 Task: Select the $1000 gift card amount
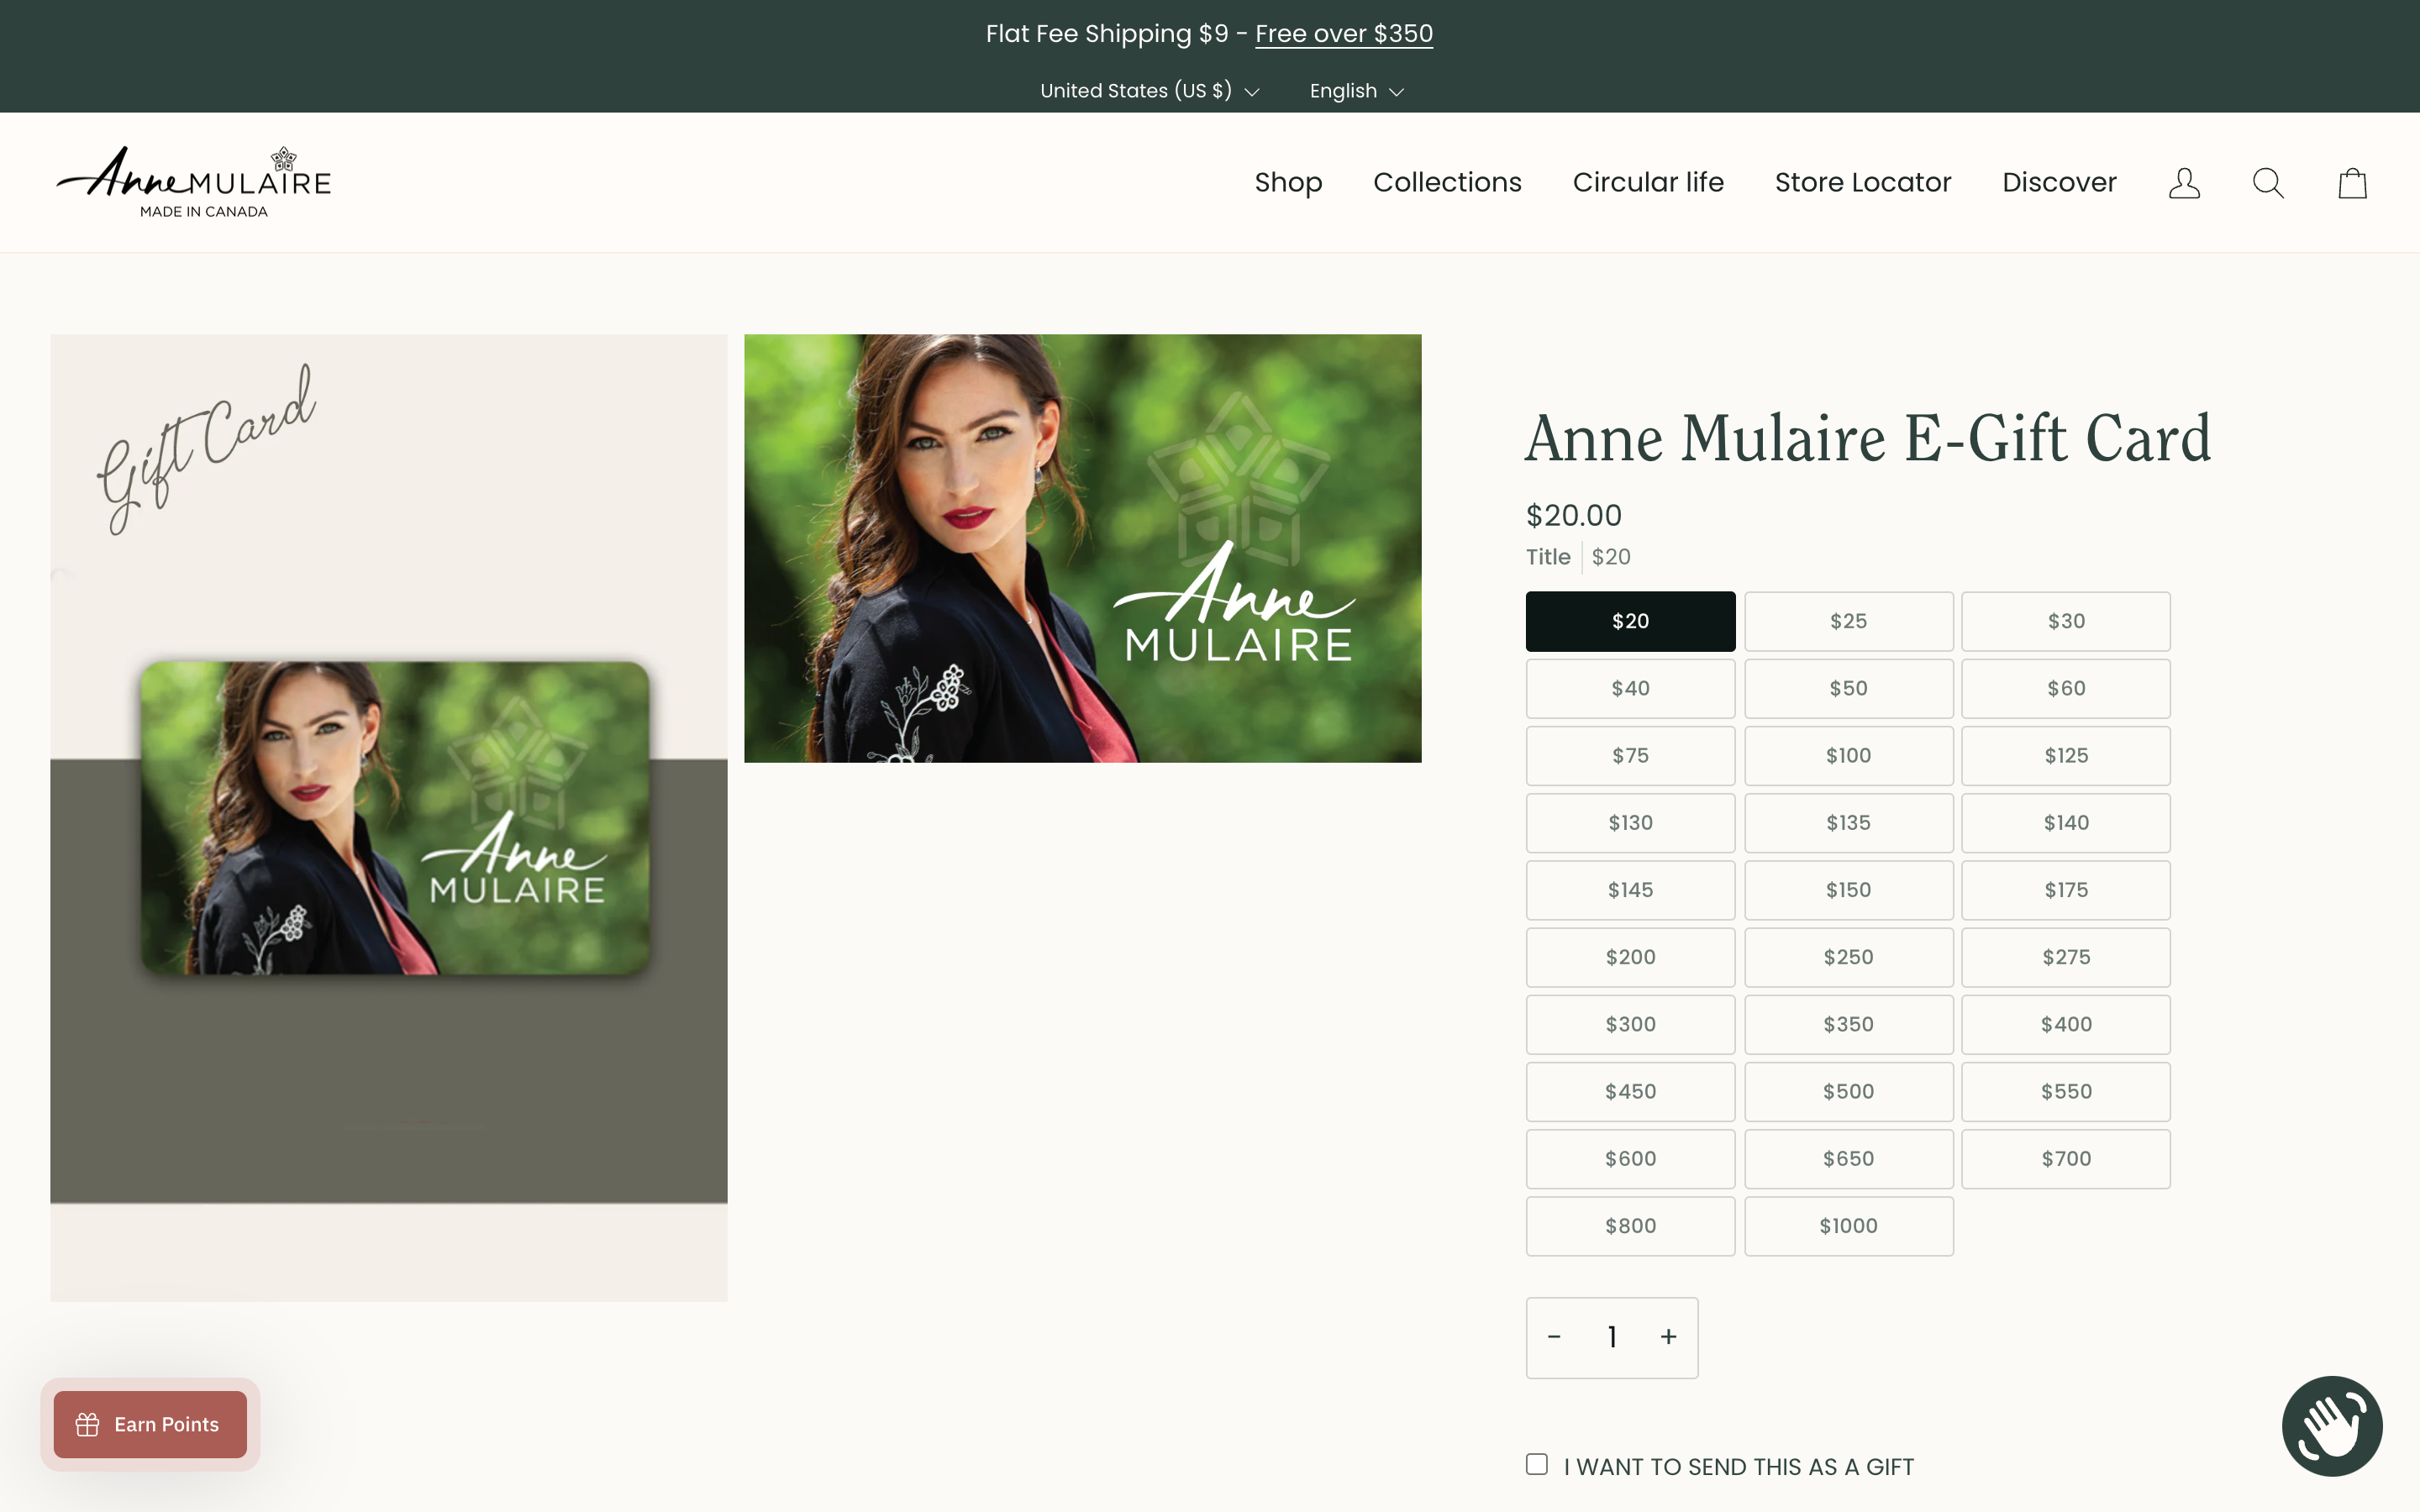click(1848, 1225)
